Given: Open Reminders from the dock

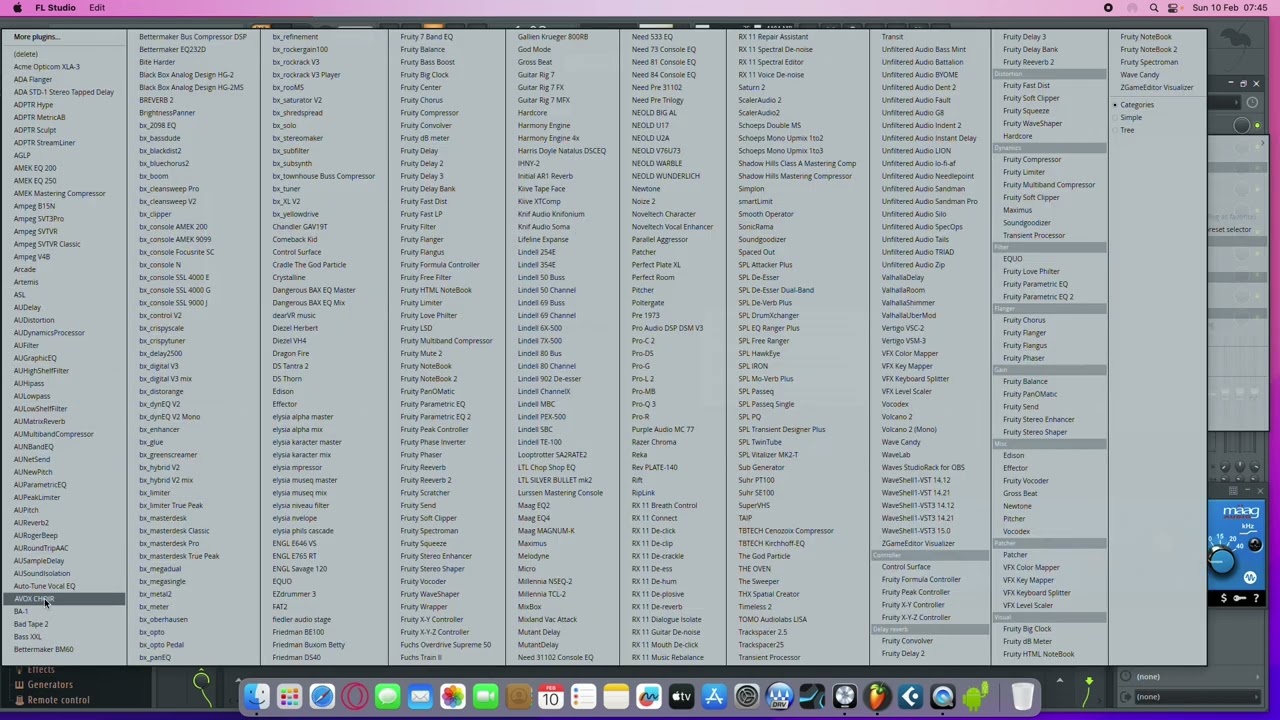Looking at the screenshot, I should point(583,696).
